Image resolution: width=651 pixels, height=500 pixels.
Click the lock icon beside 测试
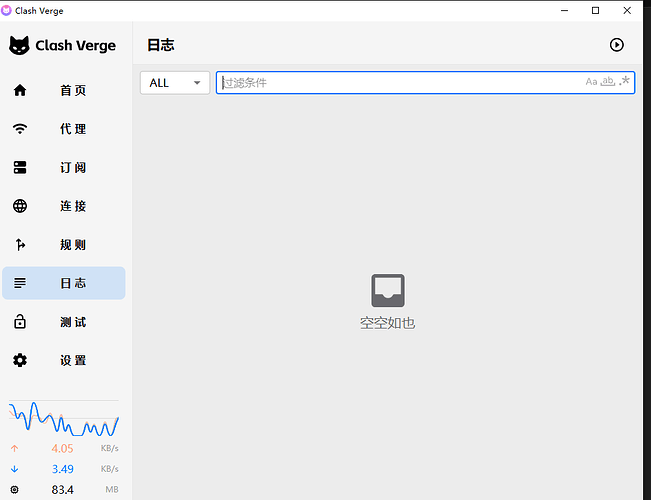coord(20,321)
